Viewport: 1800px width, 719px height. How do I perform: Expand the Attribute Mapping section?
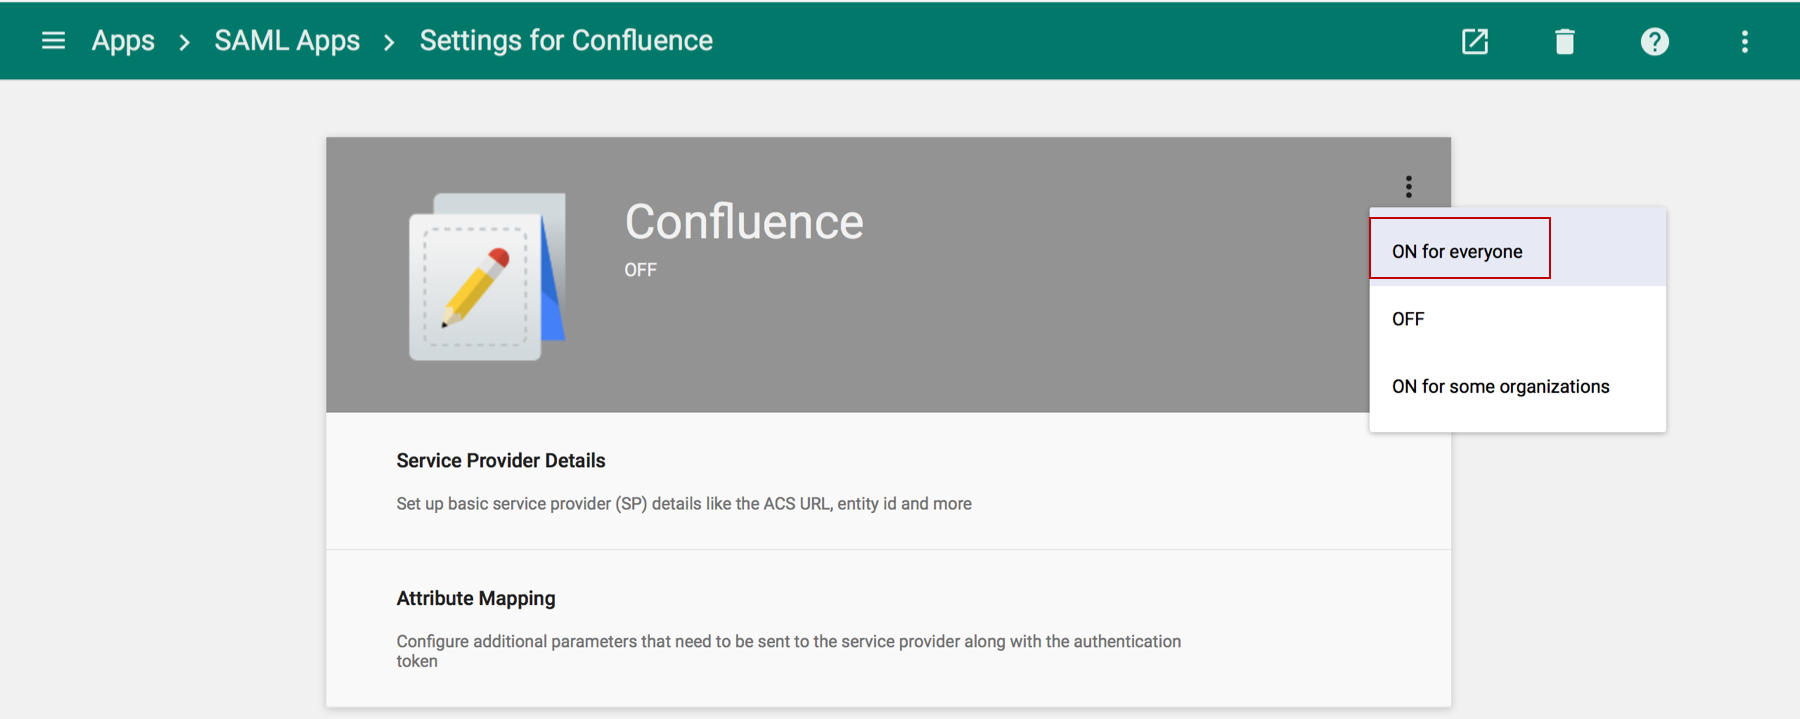pos(888,629)
